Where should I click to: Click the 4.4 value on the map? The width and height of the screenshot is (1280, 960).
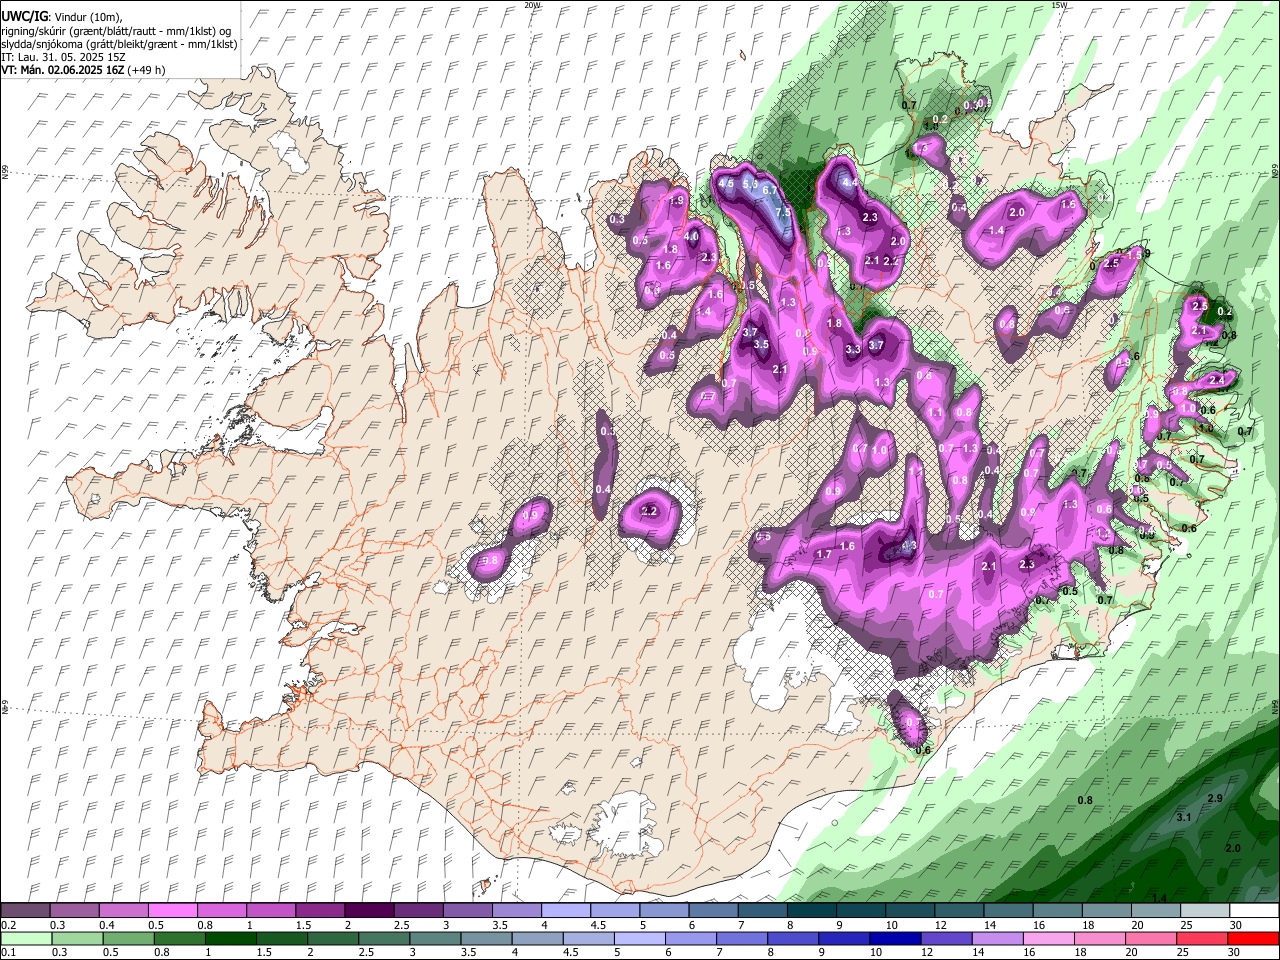pyautogui.click(x=849, y=184)
